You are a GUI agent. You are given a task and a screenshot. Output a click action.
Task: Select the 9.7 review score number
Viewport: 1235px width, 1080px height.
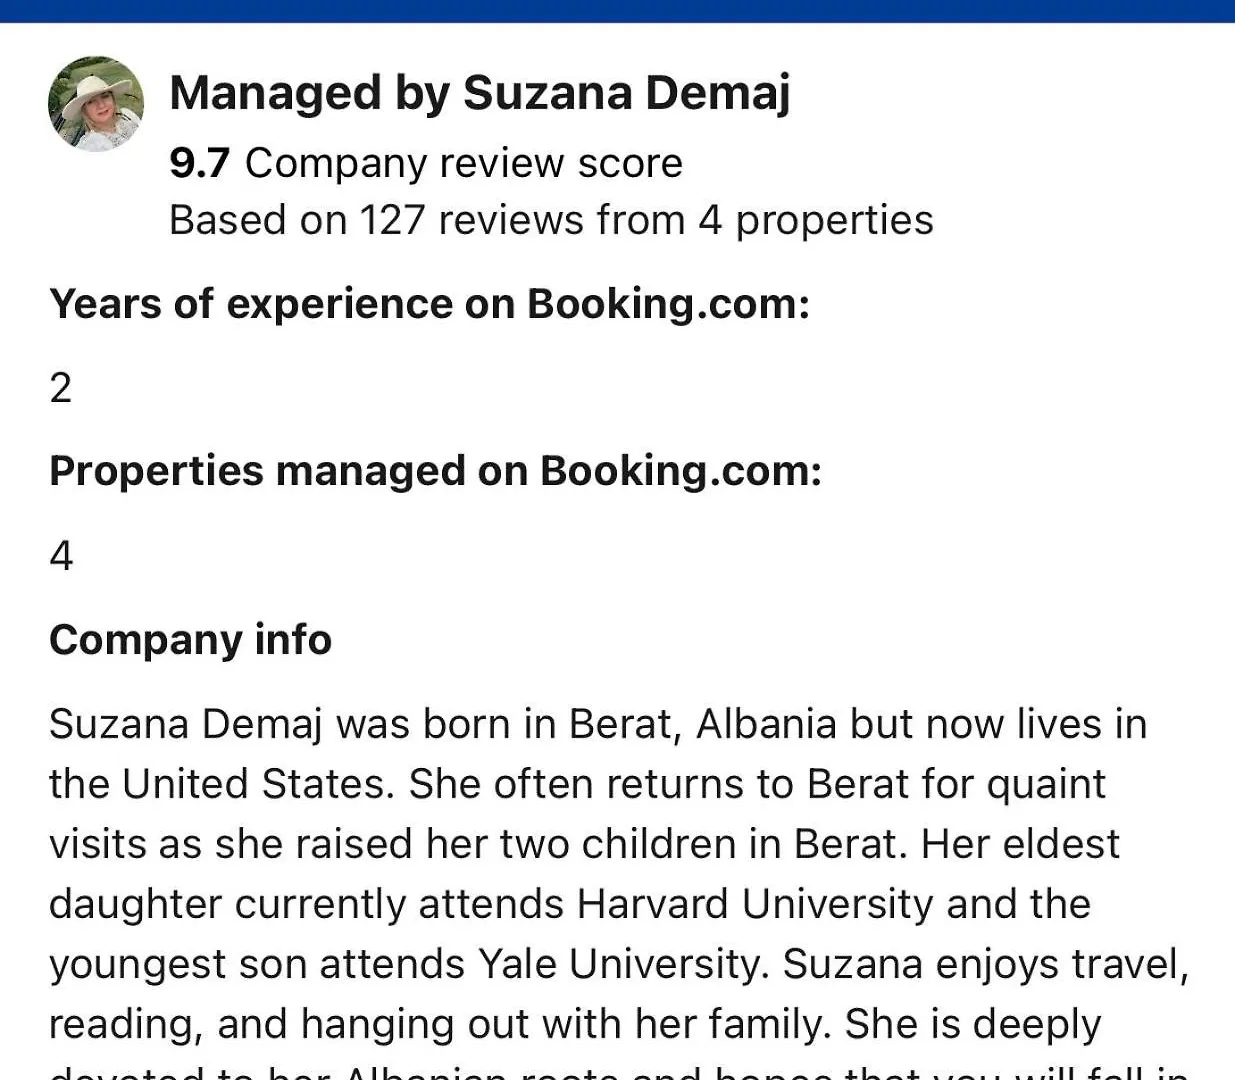200,163
